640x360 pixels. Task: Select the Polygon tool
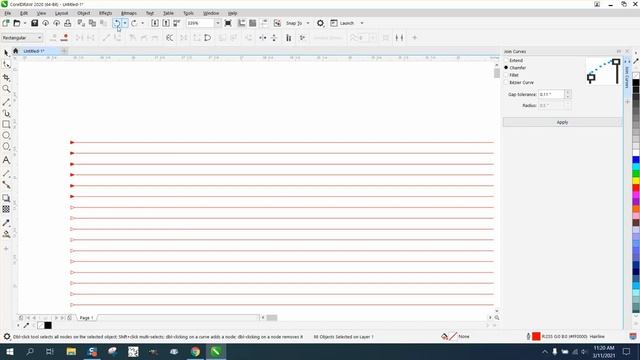(6, 146)
